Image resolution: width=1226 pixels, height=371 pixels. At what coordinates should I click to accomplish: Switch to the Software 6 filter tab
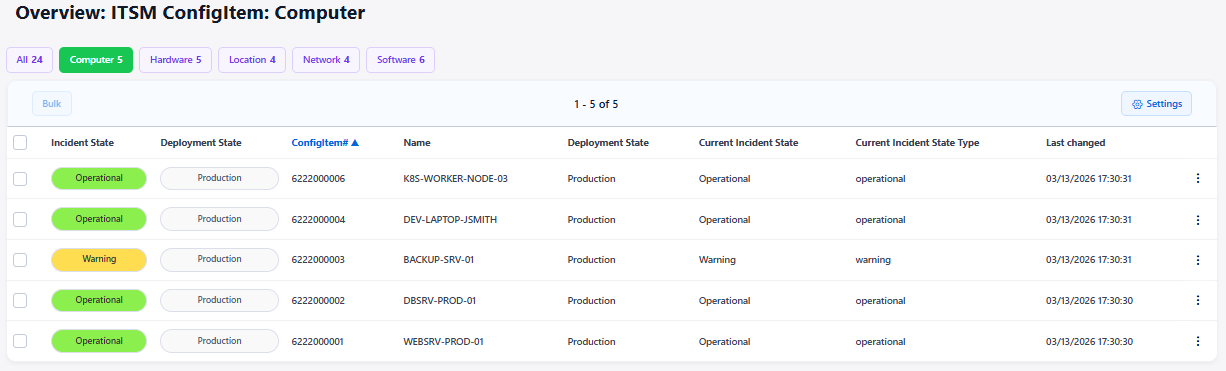point(400,60)
